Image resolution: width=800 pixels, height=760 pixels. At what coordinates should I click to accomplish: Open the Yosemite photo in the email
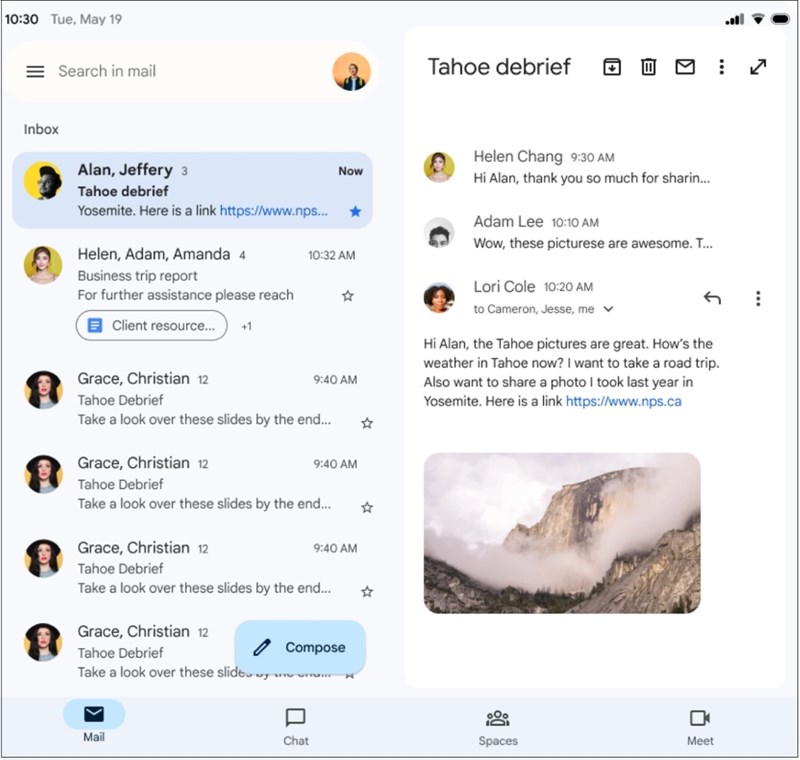[x=563, y=534]
